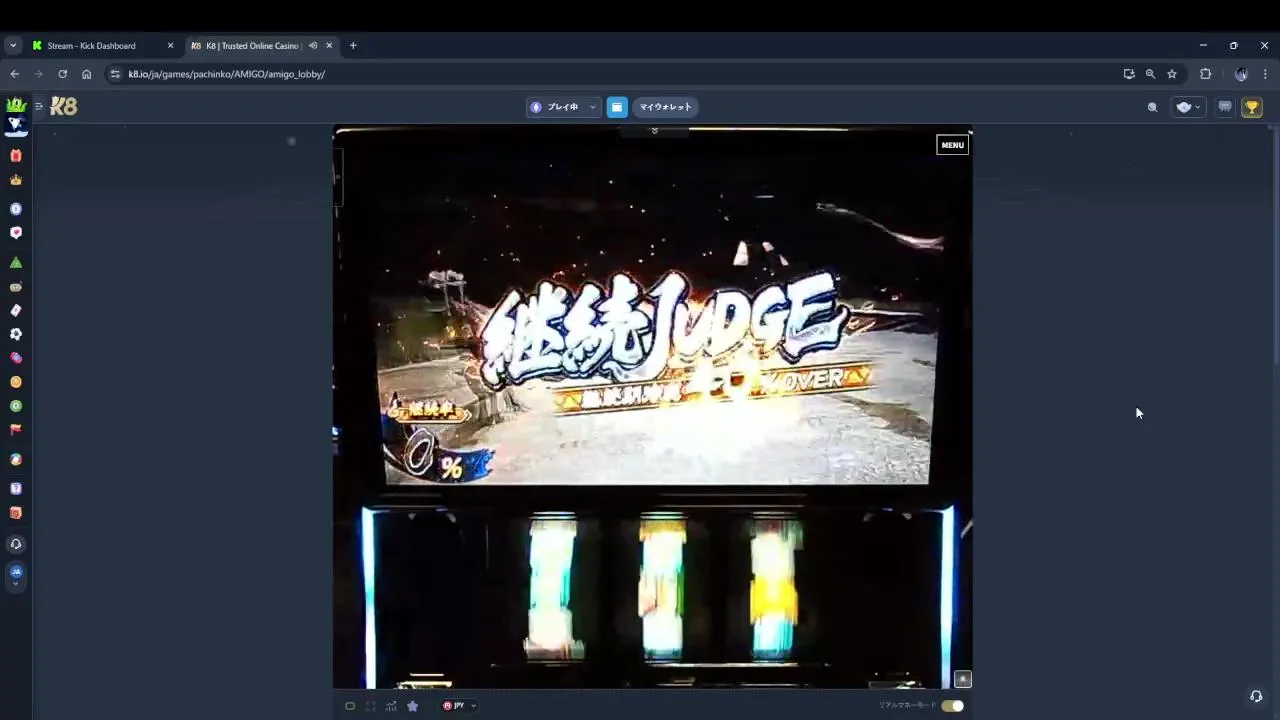Click the 継続JUDGE pachinko game screen

[652, 408]
